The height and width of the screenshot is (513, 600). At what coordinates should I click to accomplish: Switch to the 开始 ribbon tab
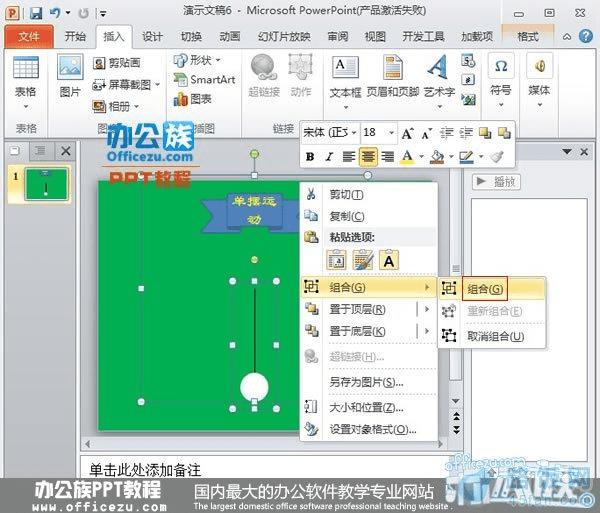pyautogui.click(x=75, y=37)
